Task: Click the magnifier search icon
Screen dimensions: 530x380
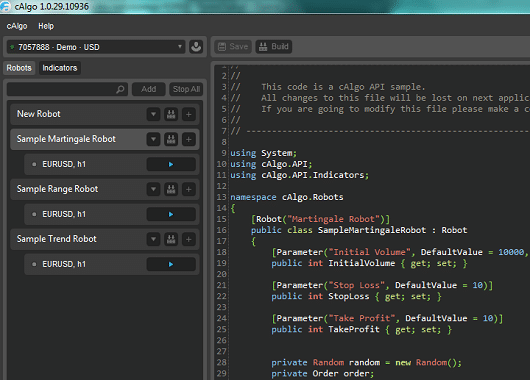Action: 120,89
